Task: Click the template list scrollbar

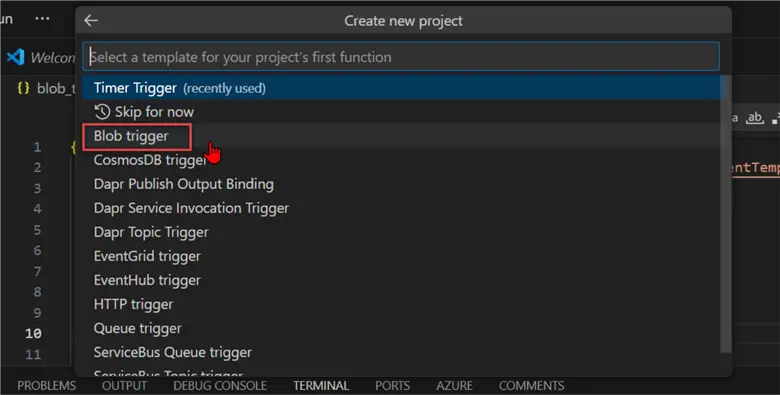Action: point(726,214)
